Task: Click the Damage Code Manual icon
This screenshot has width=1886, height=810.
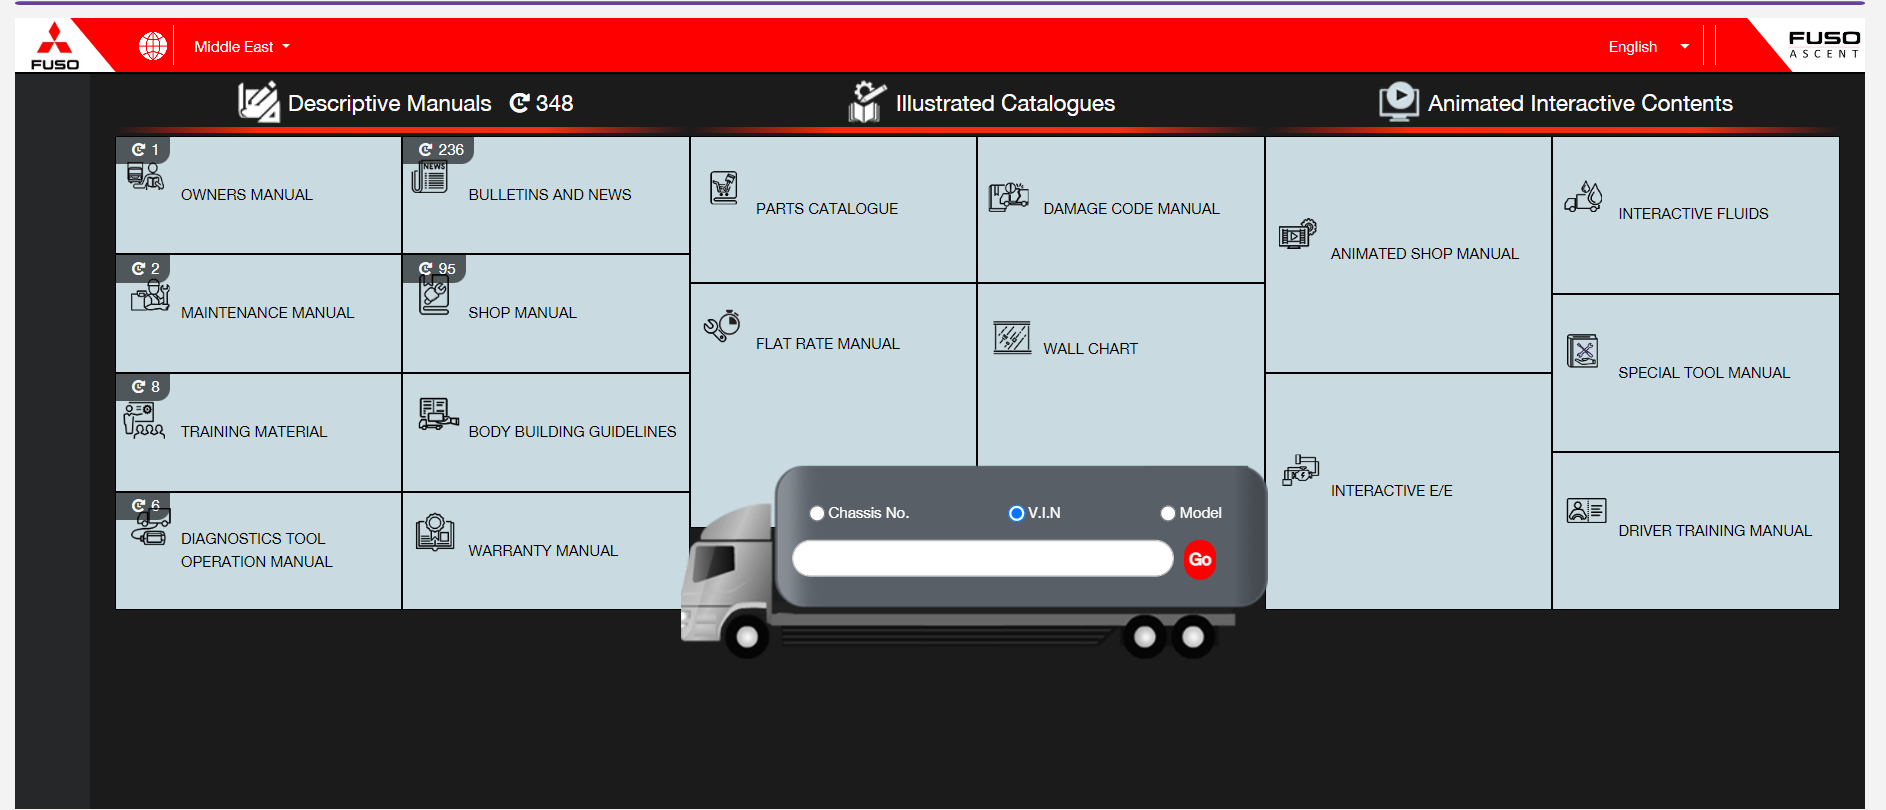Action: (x=1009, y=196)
